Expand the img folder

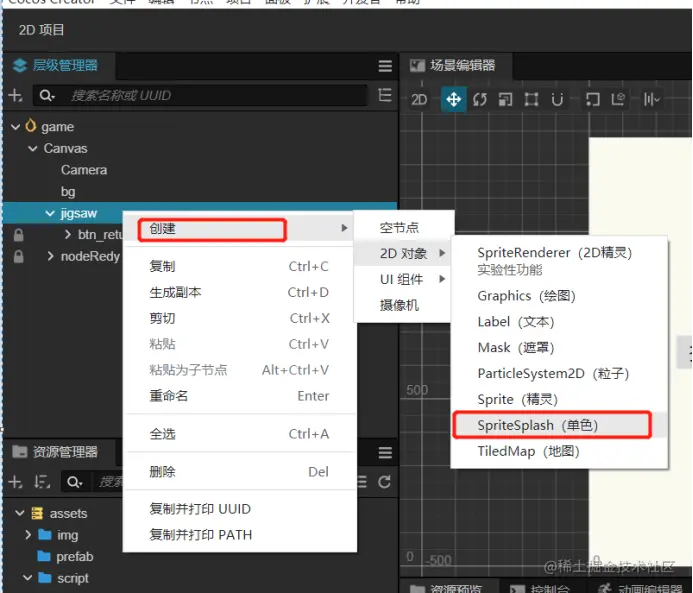tap(28, 535)
